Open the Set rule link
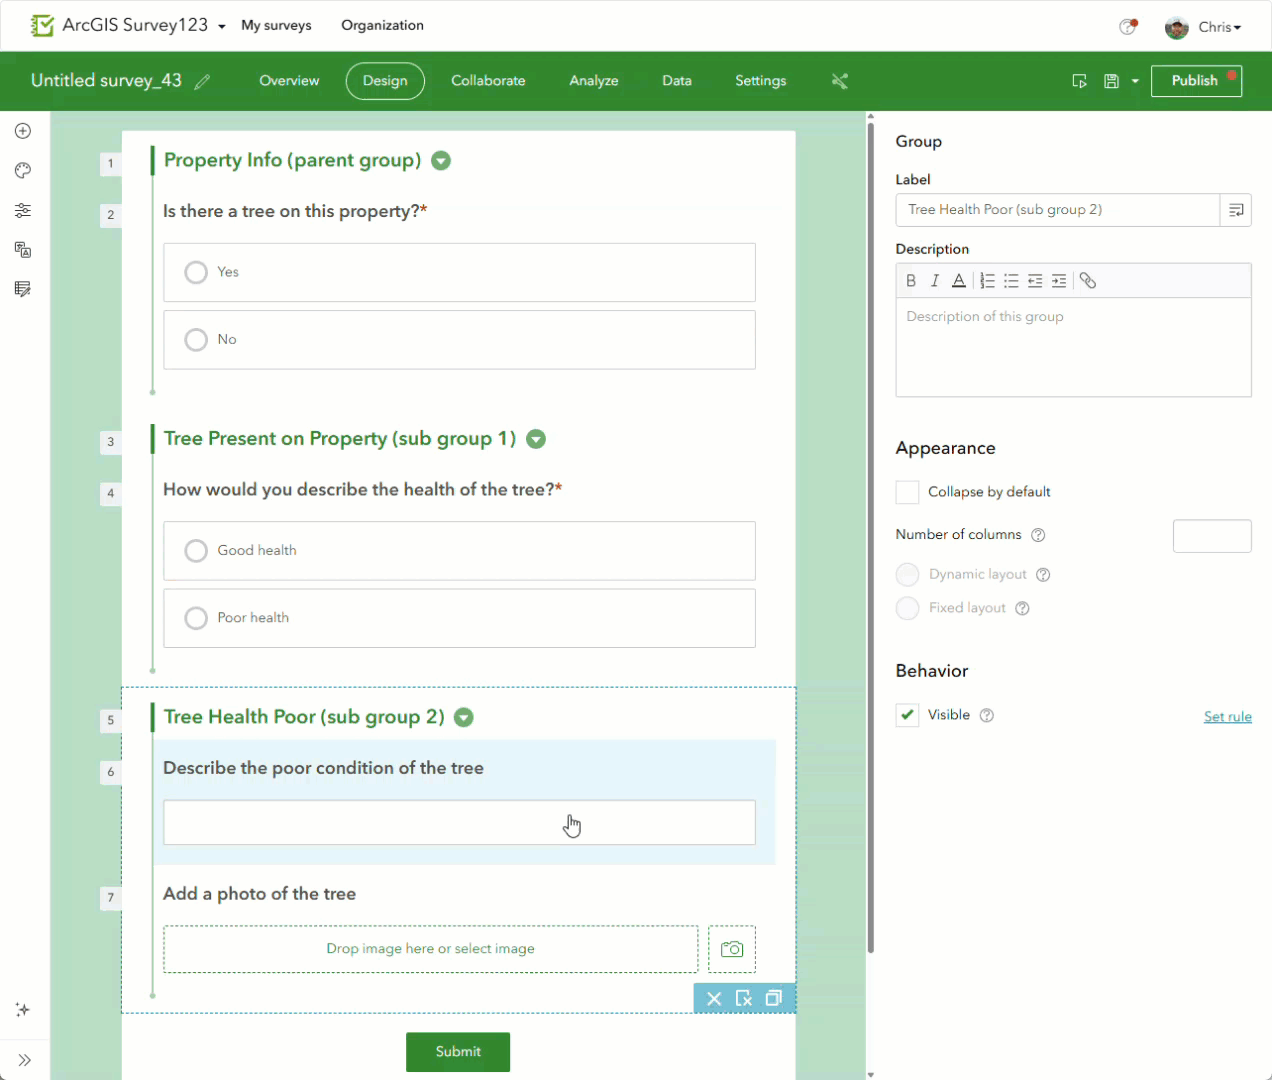 (1227, 716)
